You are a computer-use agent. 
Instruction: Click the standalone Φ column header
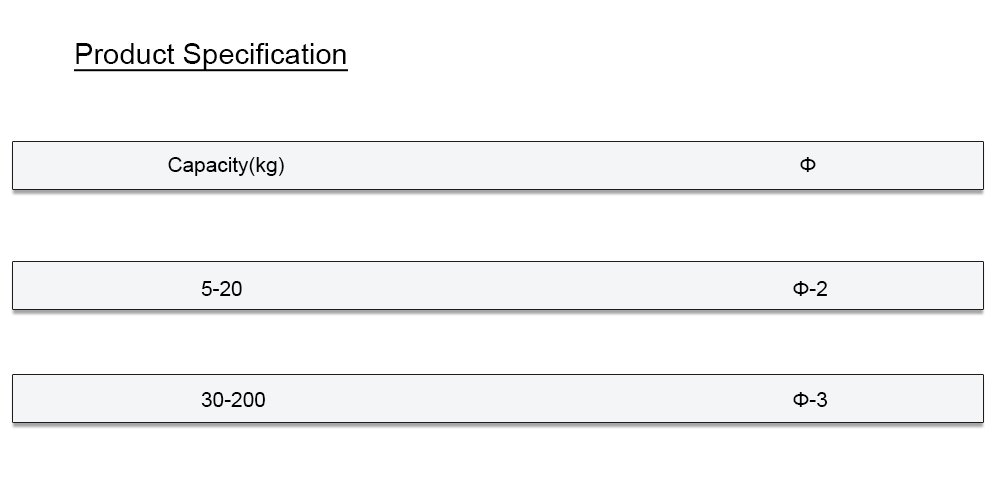(x=808, y=165)
